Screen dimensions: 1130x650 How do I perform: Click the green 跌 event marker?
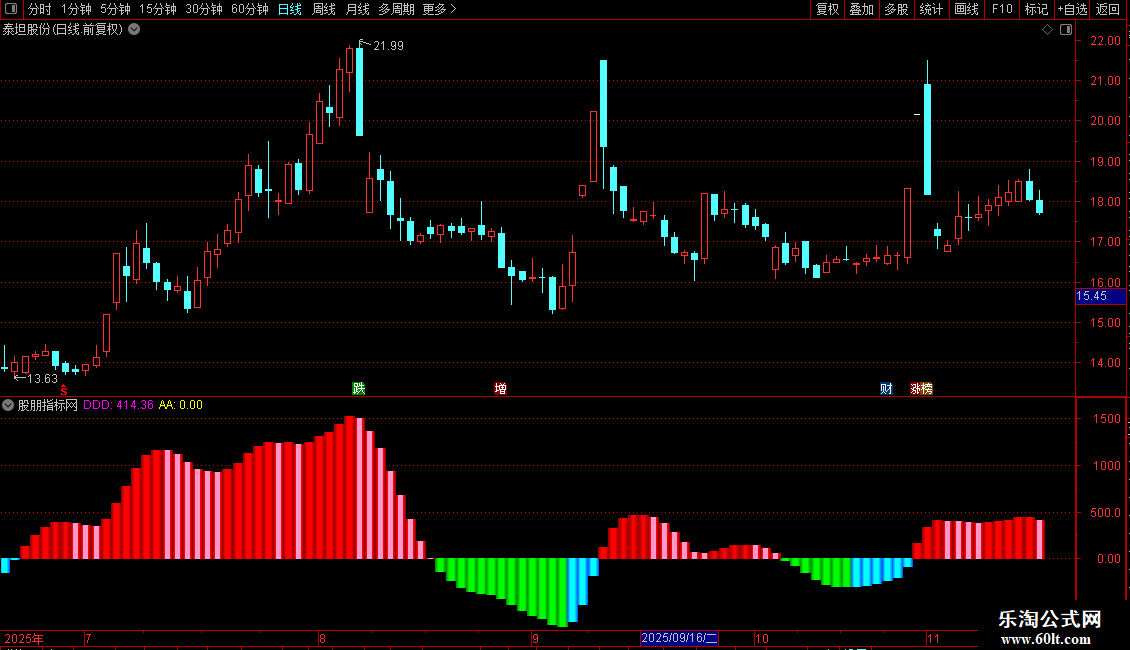(359, 388)
